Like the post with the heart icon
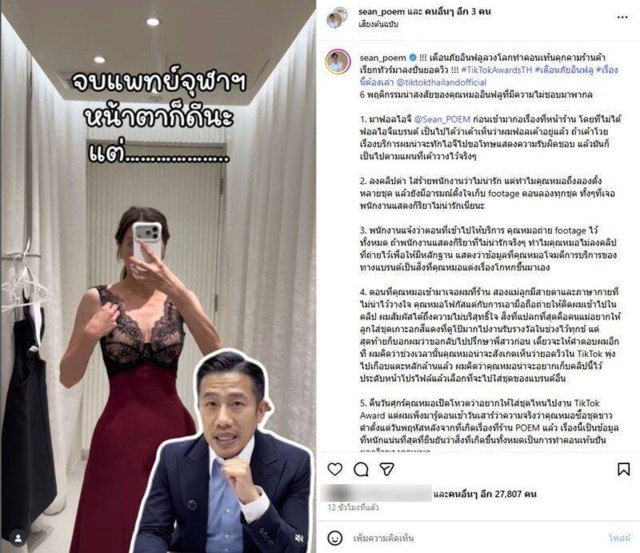 pos(335,469)
